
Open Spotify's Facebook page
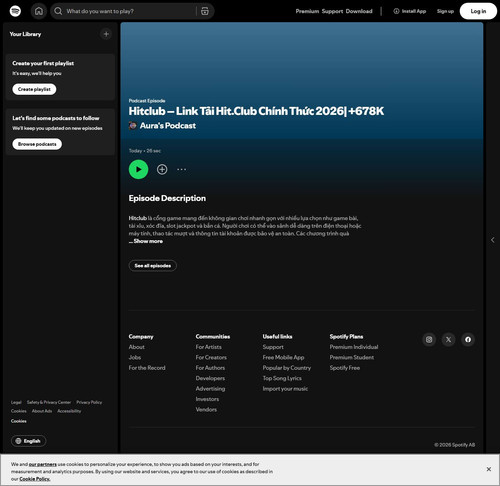point(468,339)
